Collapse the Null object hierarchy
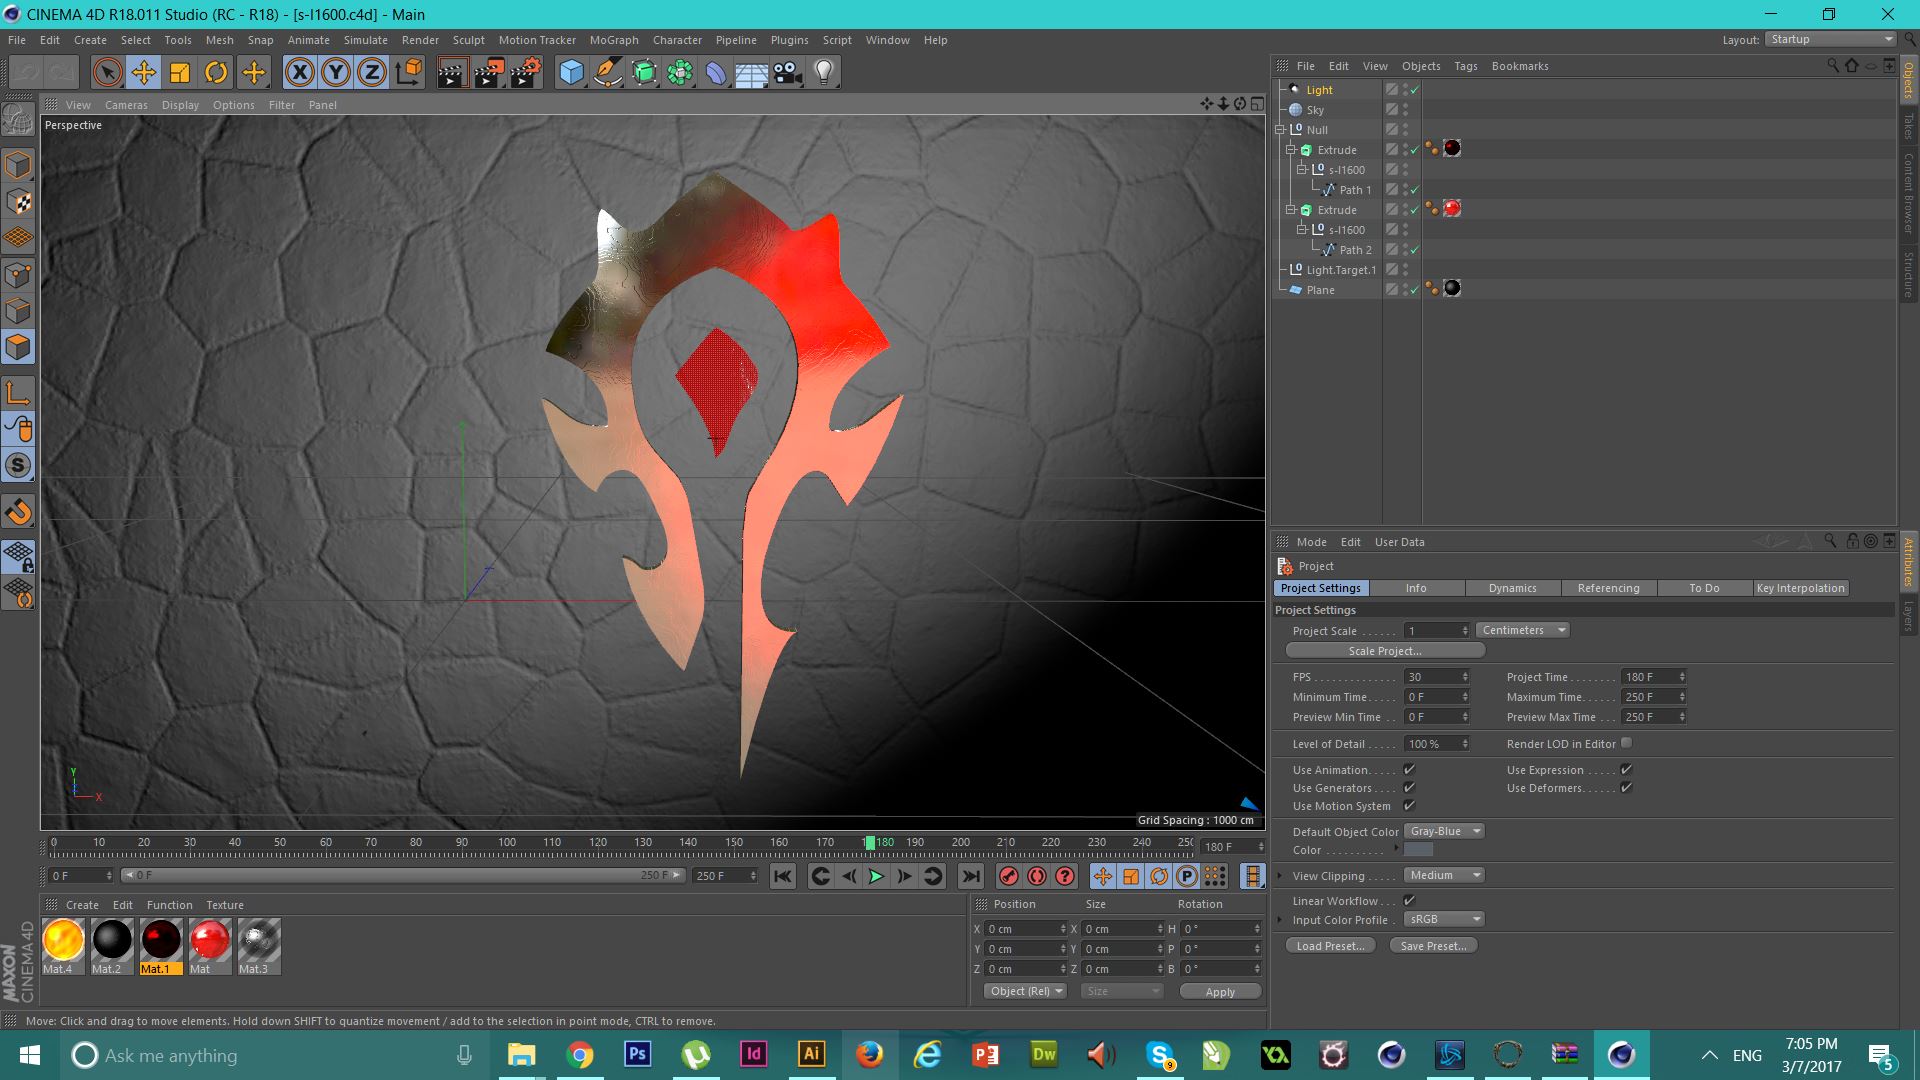Viewport: 1920px width, 1080px height. click(1280, 130)
